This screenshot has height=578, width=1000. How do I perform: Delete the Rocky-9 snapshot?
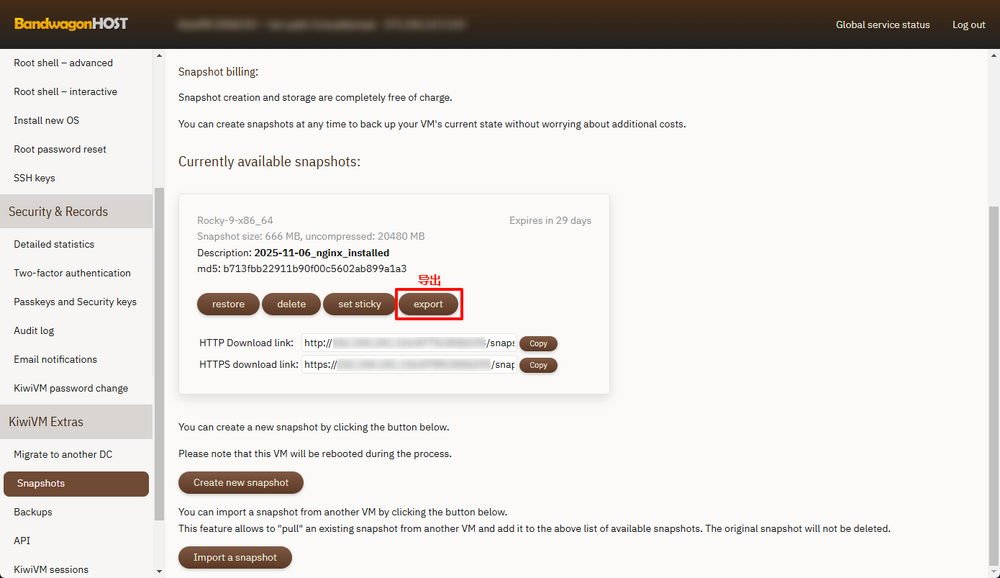click(x=291, y=304)
